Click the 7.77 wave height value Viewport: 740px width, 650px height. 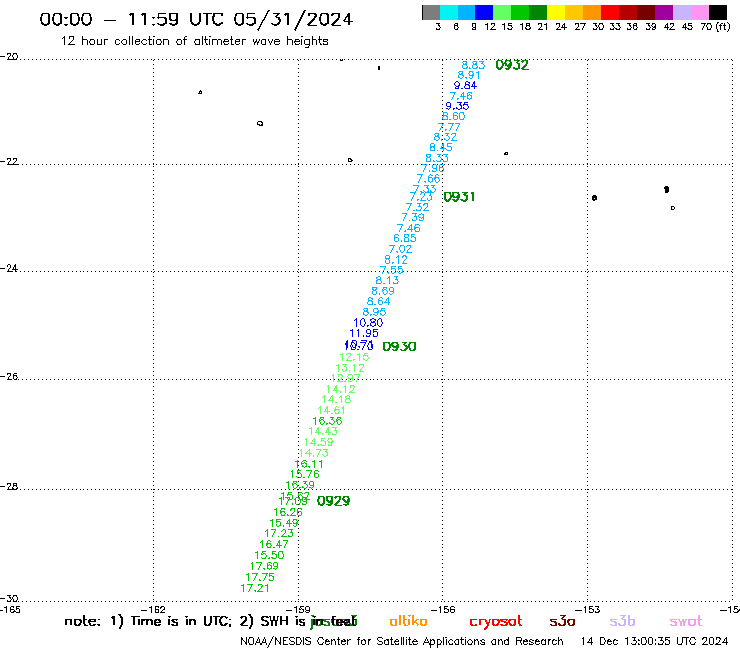click(x=448, y=127)
